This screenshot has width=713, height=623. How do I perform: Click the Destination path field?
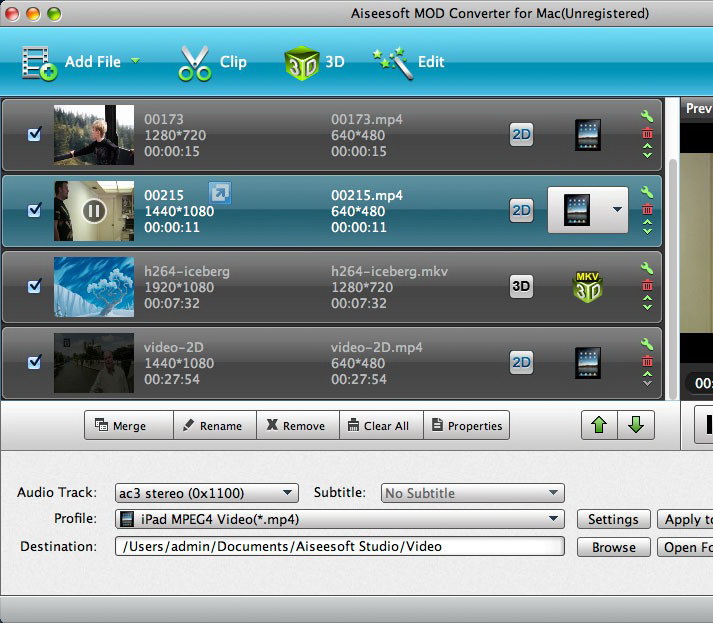click(340, 546)
